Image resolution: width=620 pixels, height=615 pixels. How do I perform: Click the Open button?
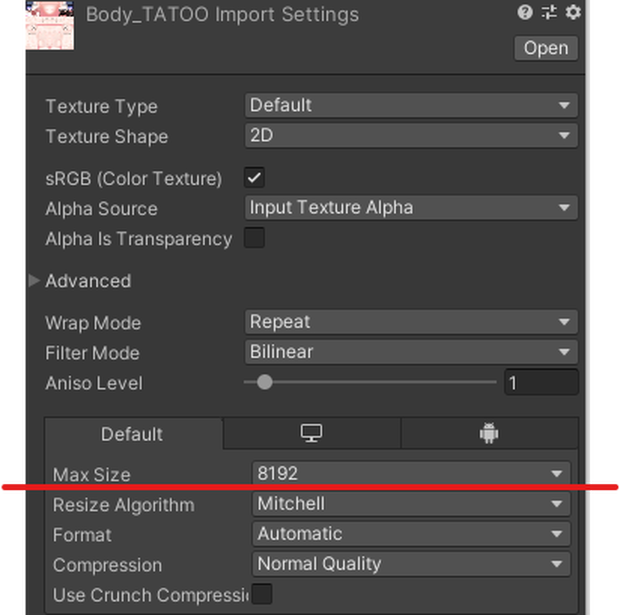coord(546,48)
